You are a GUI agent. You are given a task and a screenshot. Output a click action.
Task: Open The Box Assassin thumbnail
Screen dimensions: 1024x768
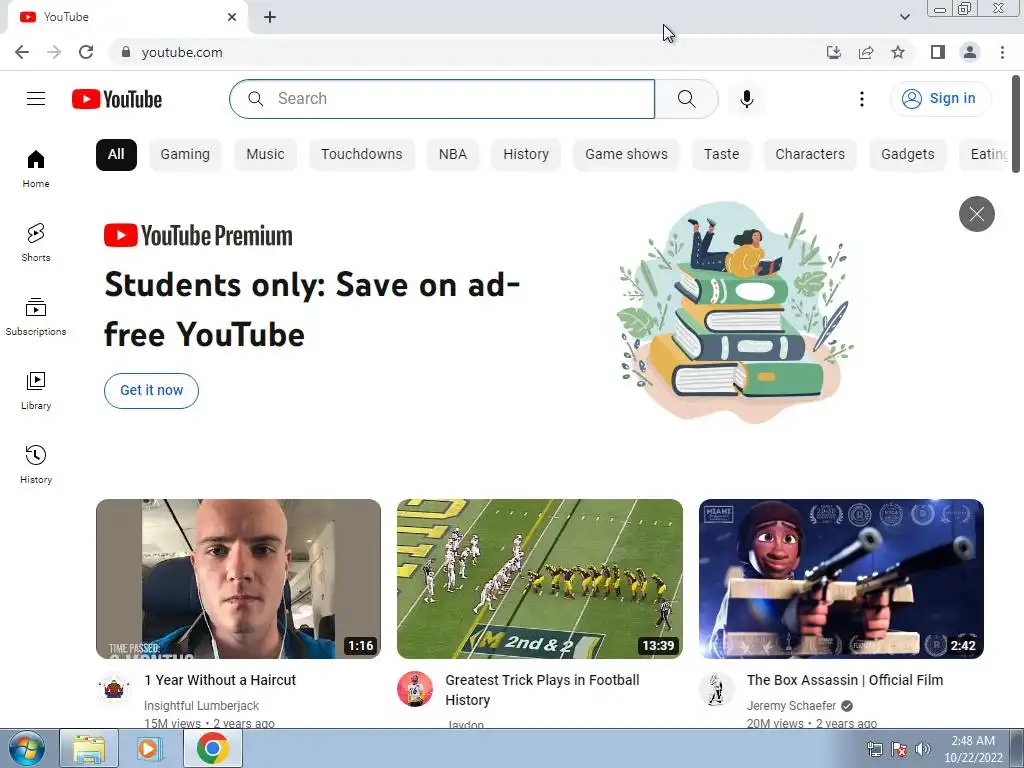(x=841, y=579)
